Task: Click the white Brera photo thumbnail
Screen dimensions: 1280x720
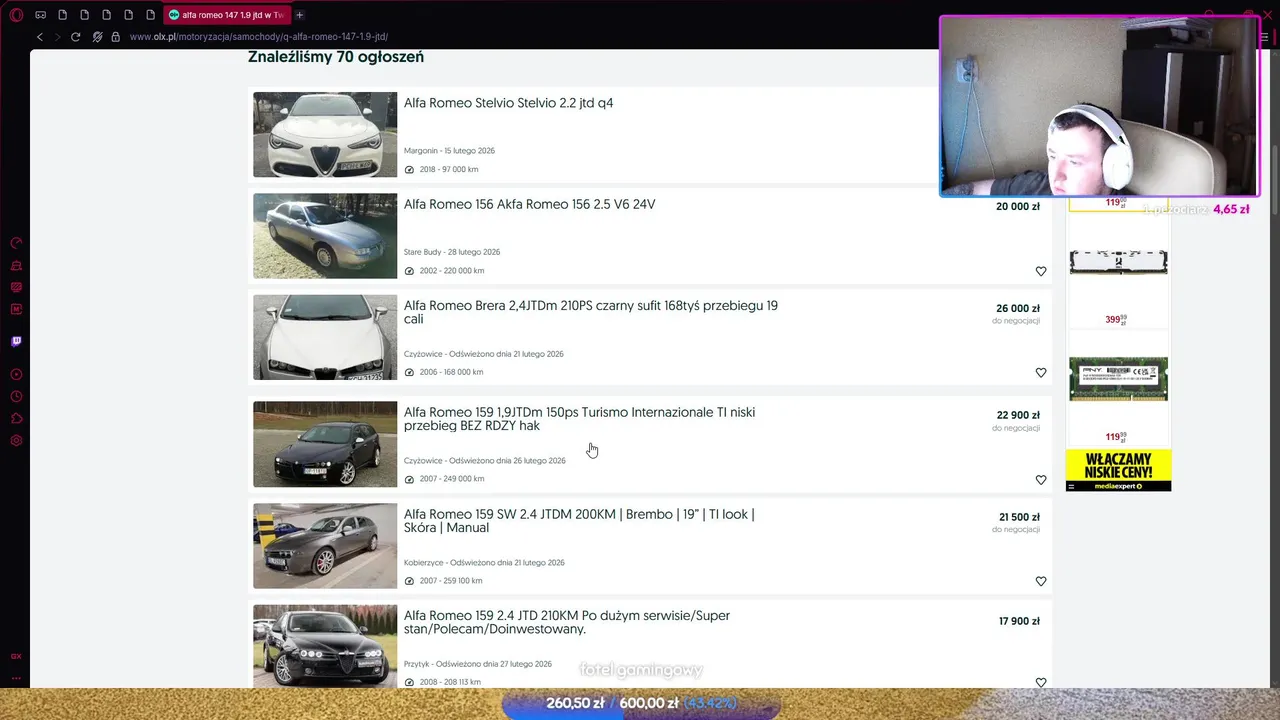Action: tap(325, 337)
